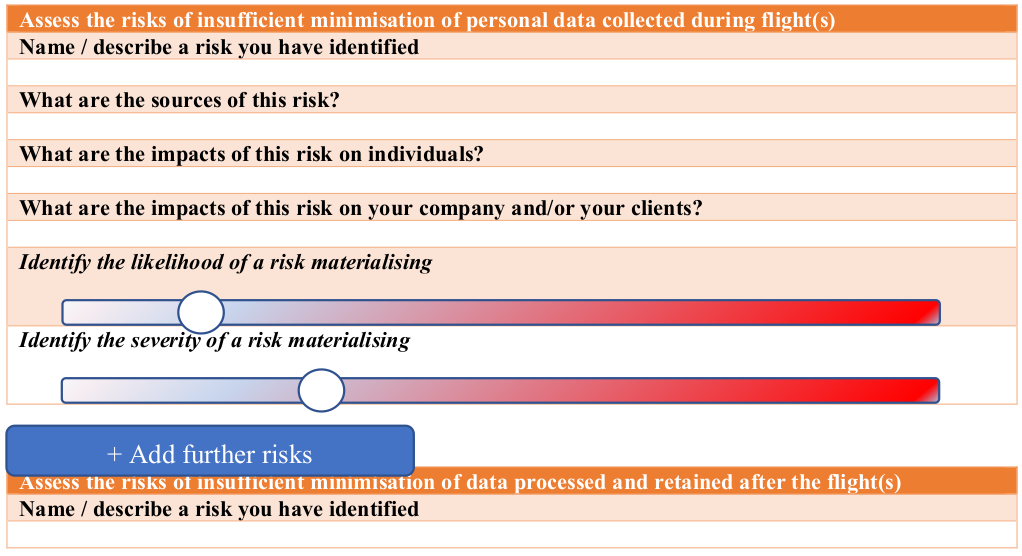Click the empty field below the sources of risk question
This screenshot has width=1022, height=556.
point(512,126)
